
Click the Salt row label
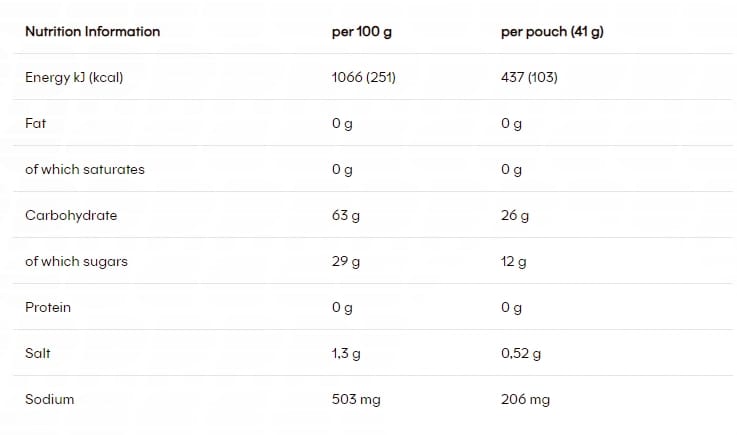pyautogui.click(x=38, y=353)
